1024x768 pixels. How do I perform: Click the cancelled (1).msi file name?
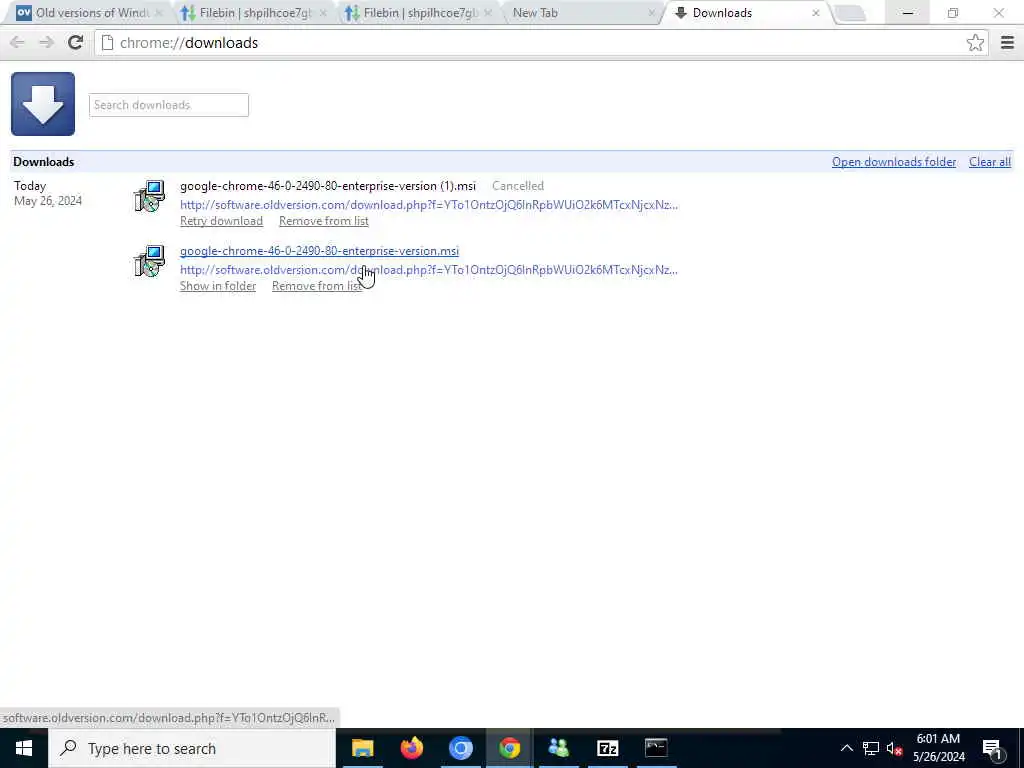coord(328,186)
